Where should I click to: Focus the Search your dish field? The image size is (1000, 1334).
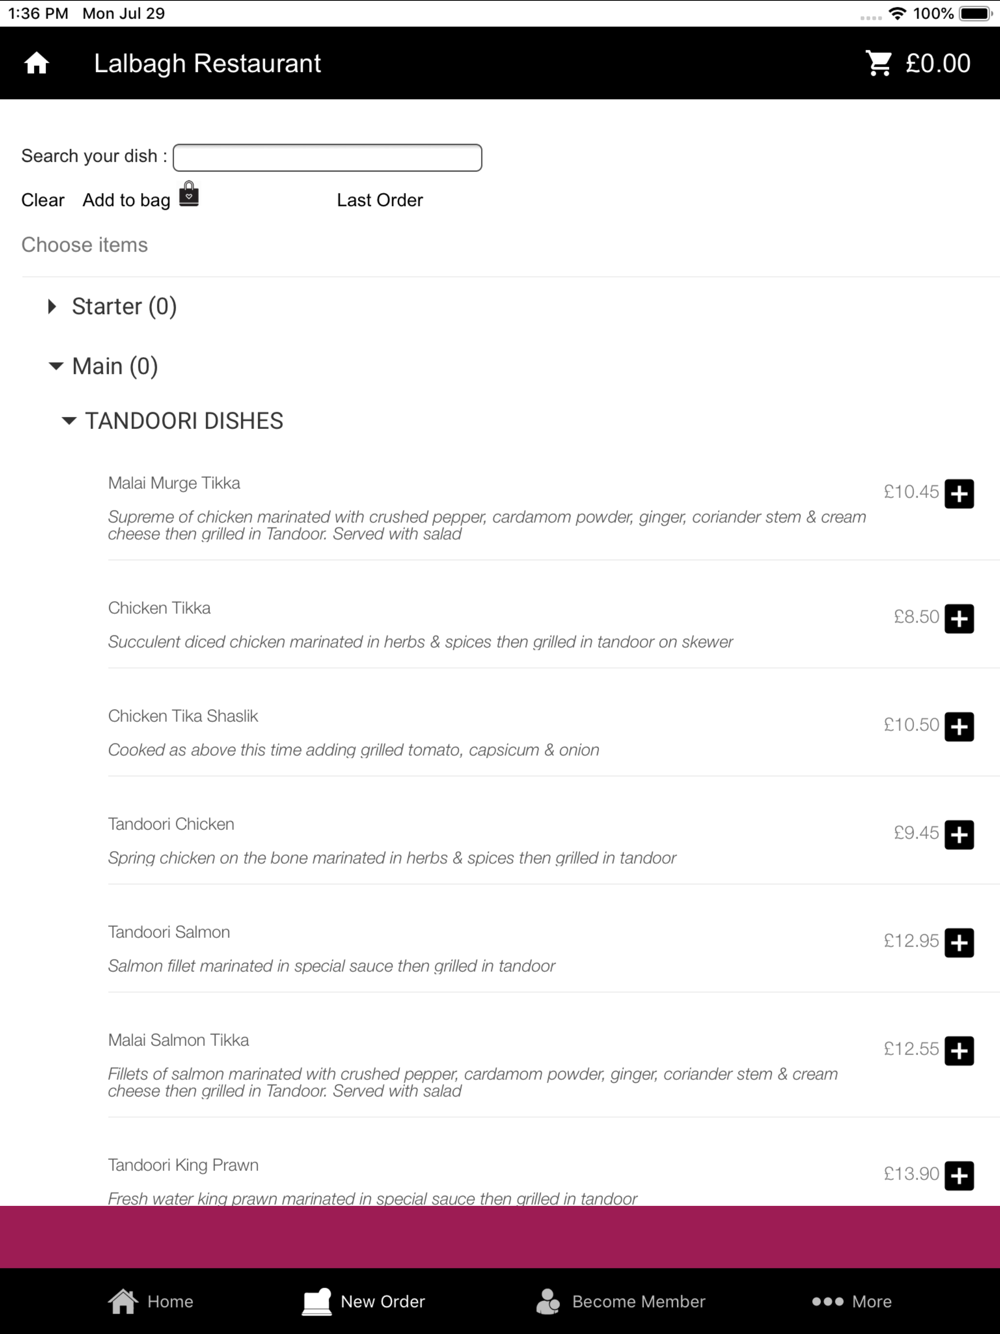(x=328, y=158)
